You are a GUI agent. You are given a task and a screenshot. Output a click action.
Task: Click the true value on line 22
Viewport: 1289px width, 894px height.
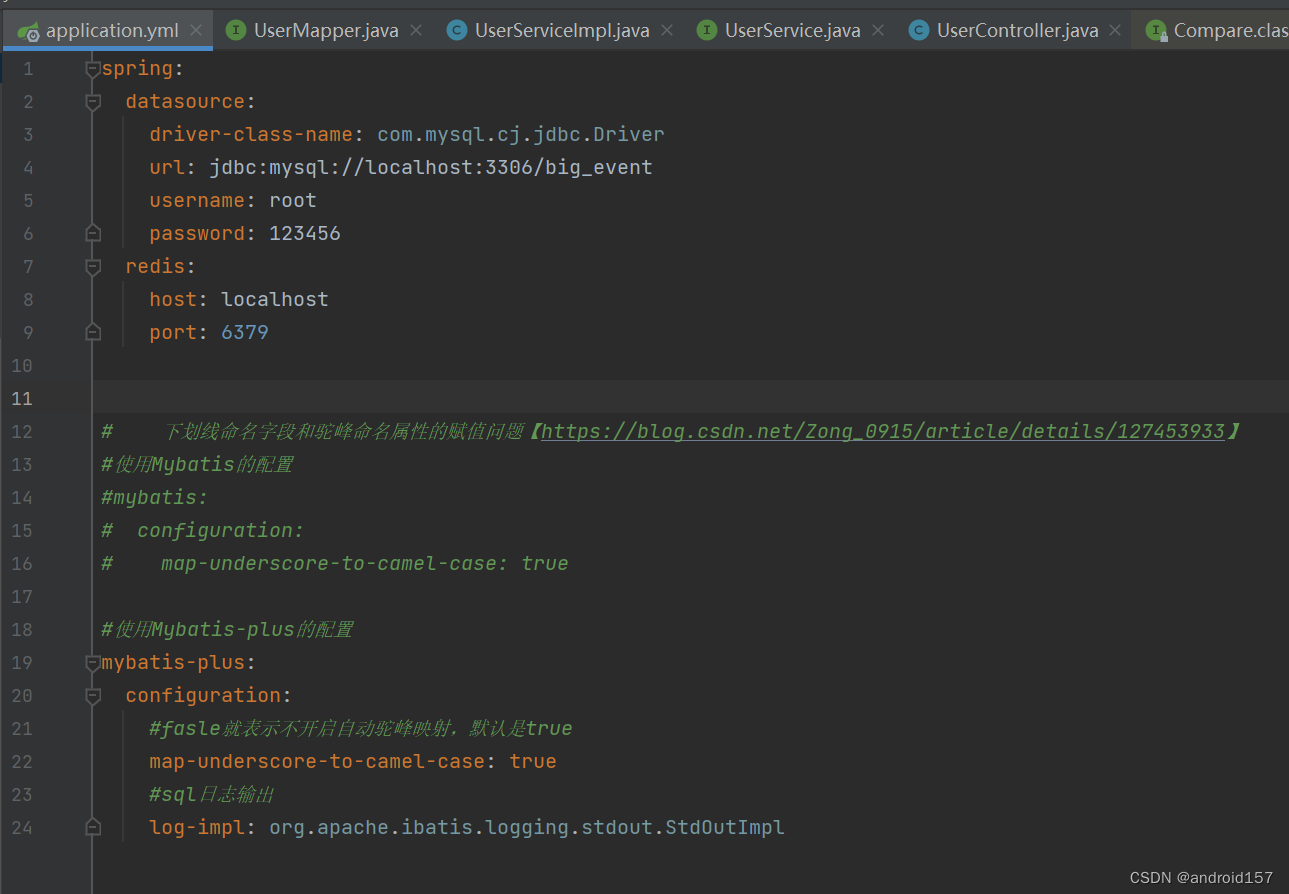click(533, 761)
